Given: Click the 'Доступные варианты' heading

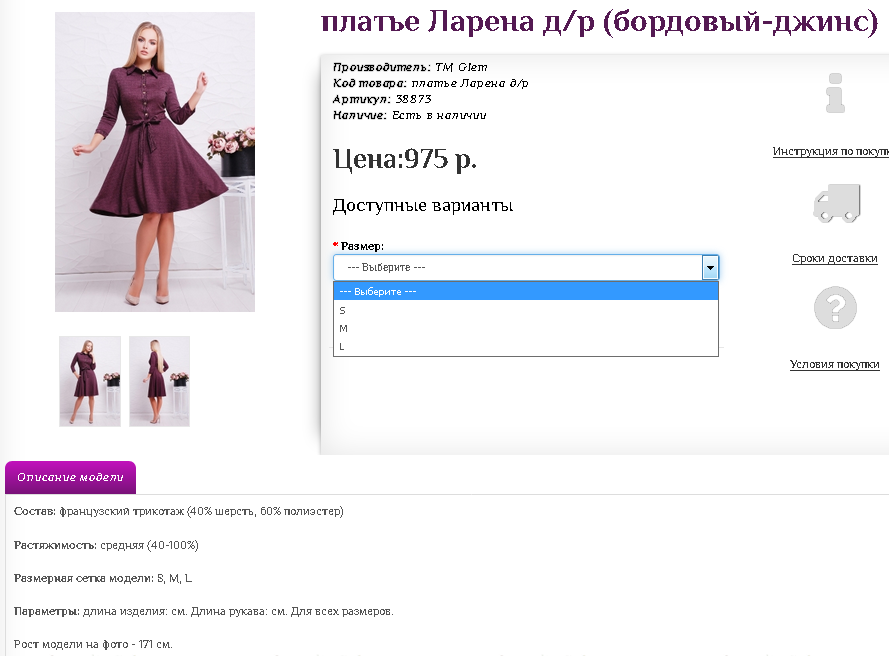Looking at the screenshot, I should (422, 206).
